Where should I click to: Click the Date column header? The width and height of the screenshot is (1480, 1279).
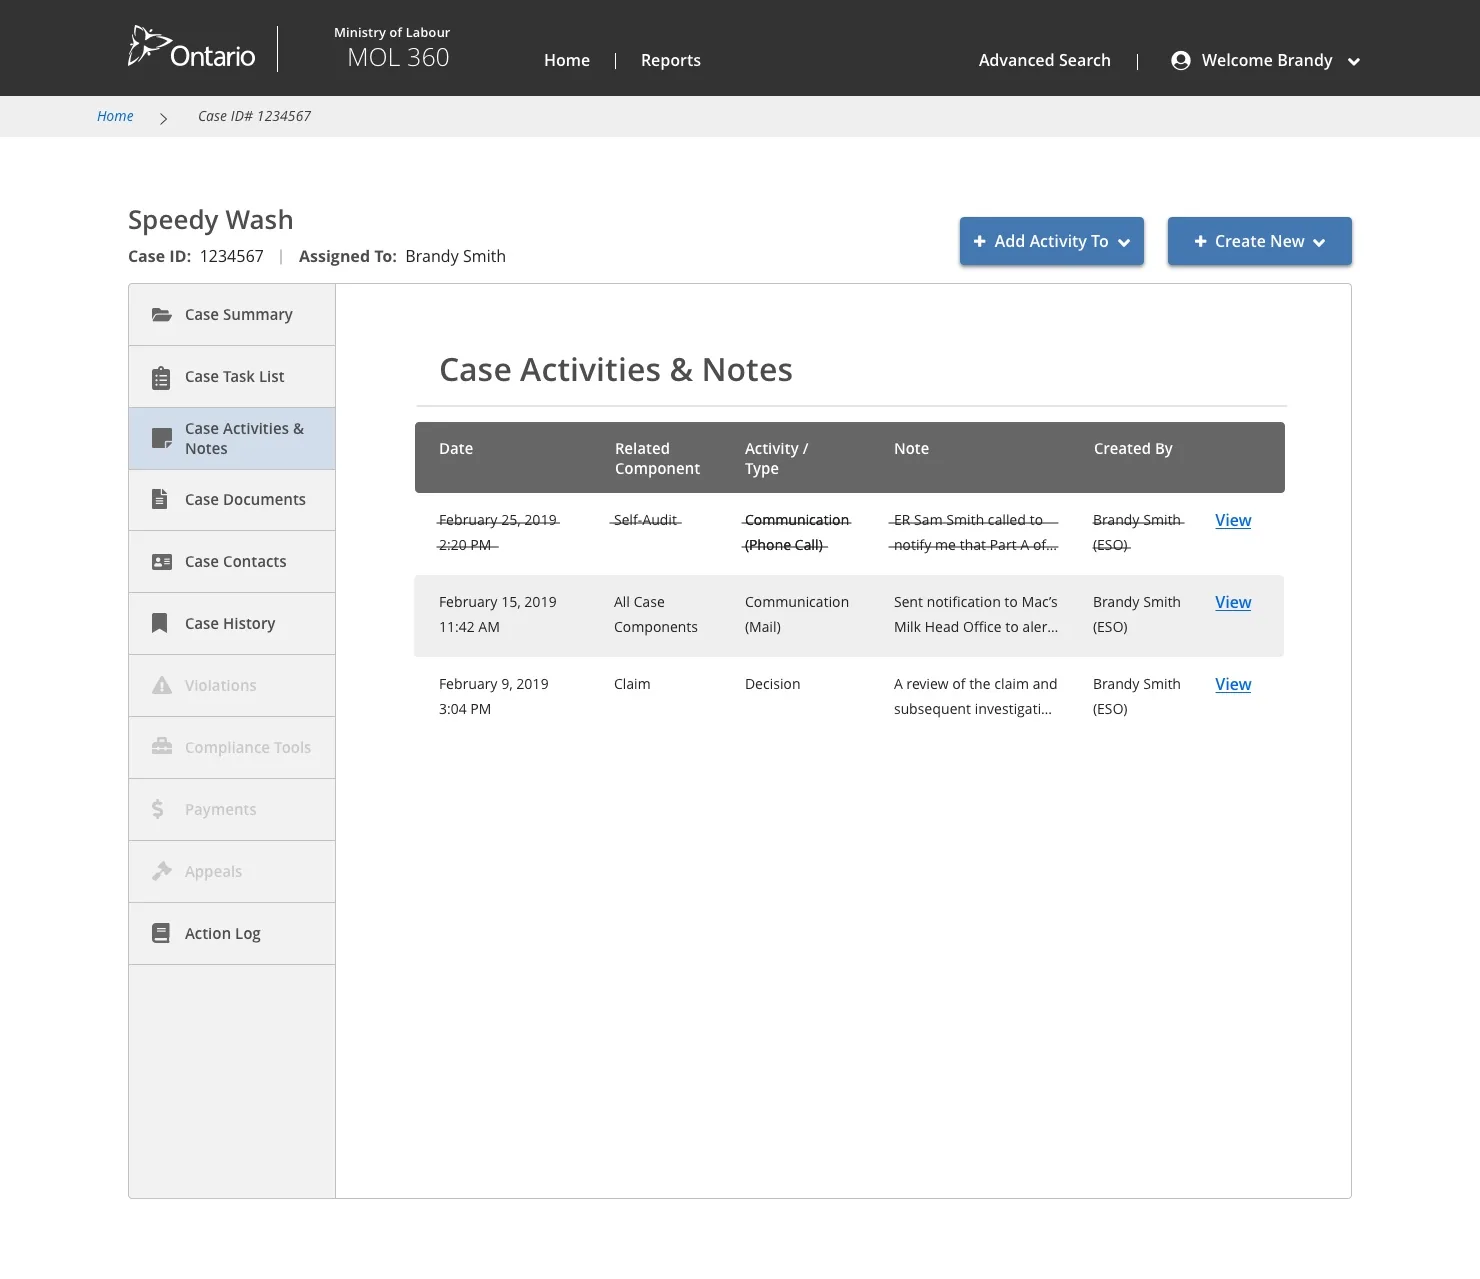(x=456, y=449)
